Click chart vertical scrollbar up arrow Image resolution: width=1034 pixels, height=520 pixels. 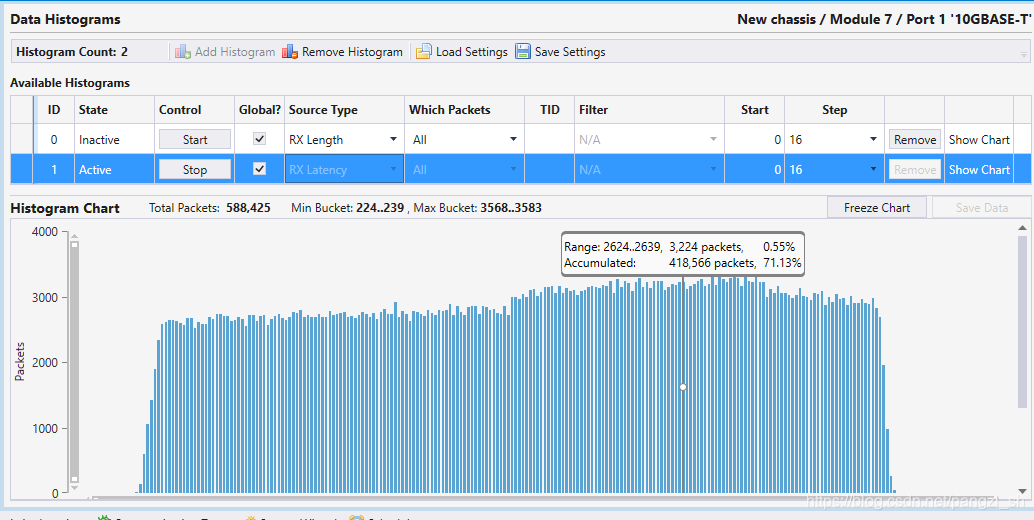[x=1023, y=228]
